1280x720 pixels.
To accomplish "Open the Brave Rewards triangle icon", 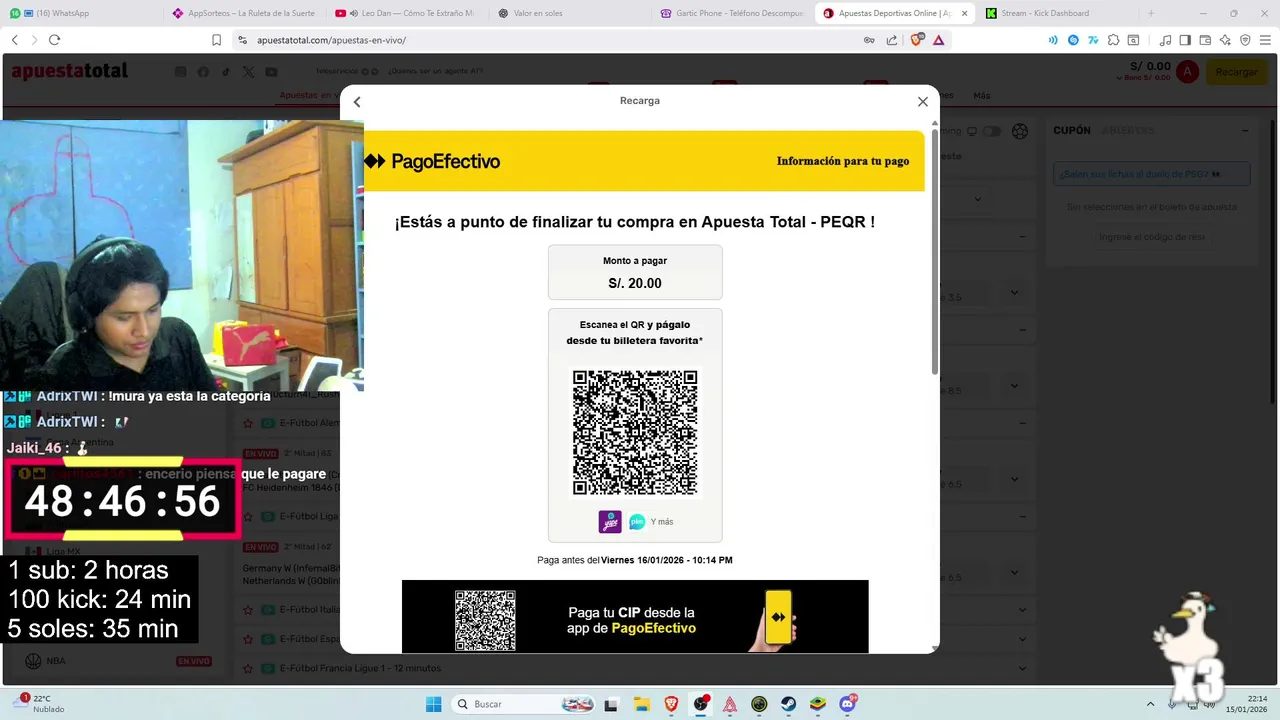I will point(939,40).
